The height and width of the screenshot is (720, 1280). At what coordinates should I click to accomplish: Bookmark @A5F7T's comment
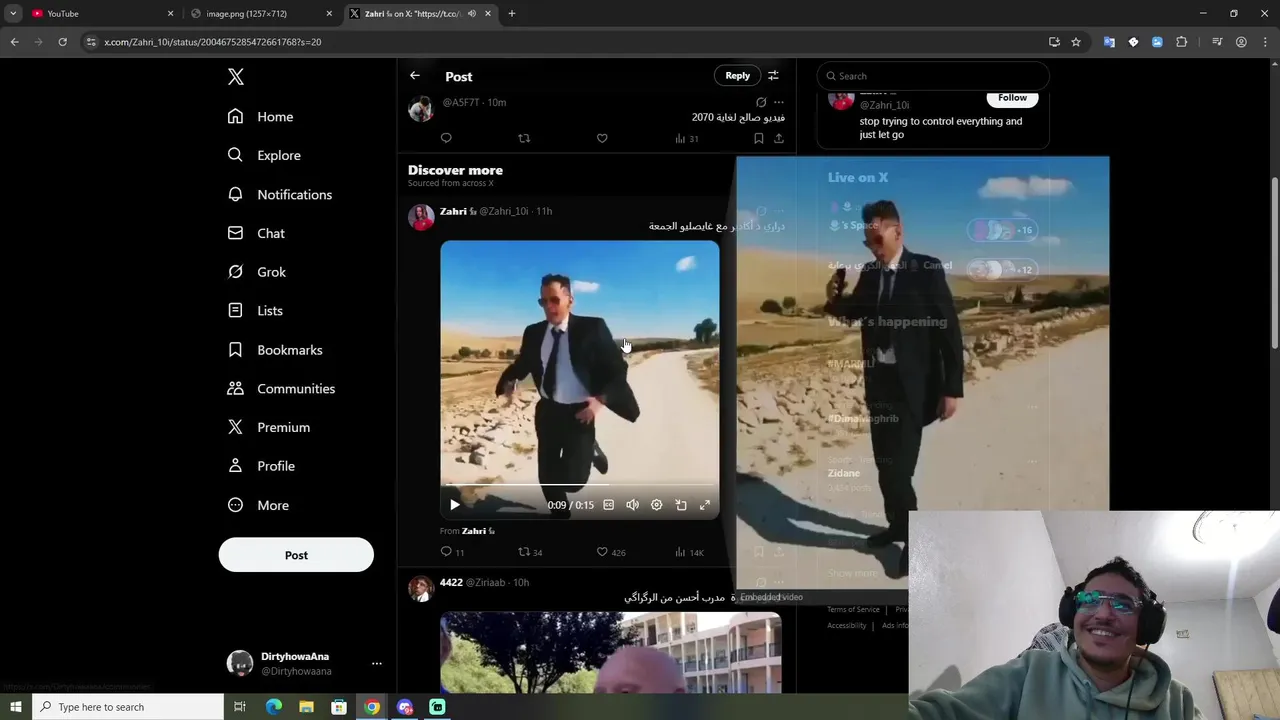click(x=759, y=138)
